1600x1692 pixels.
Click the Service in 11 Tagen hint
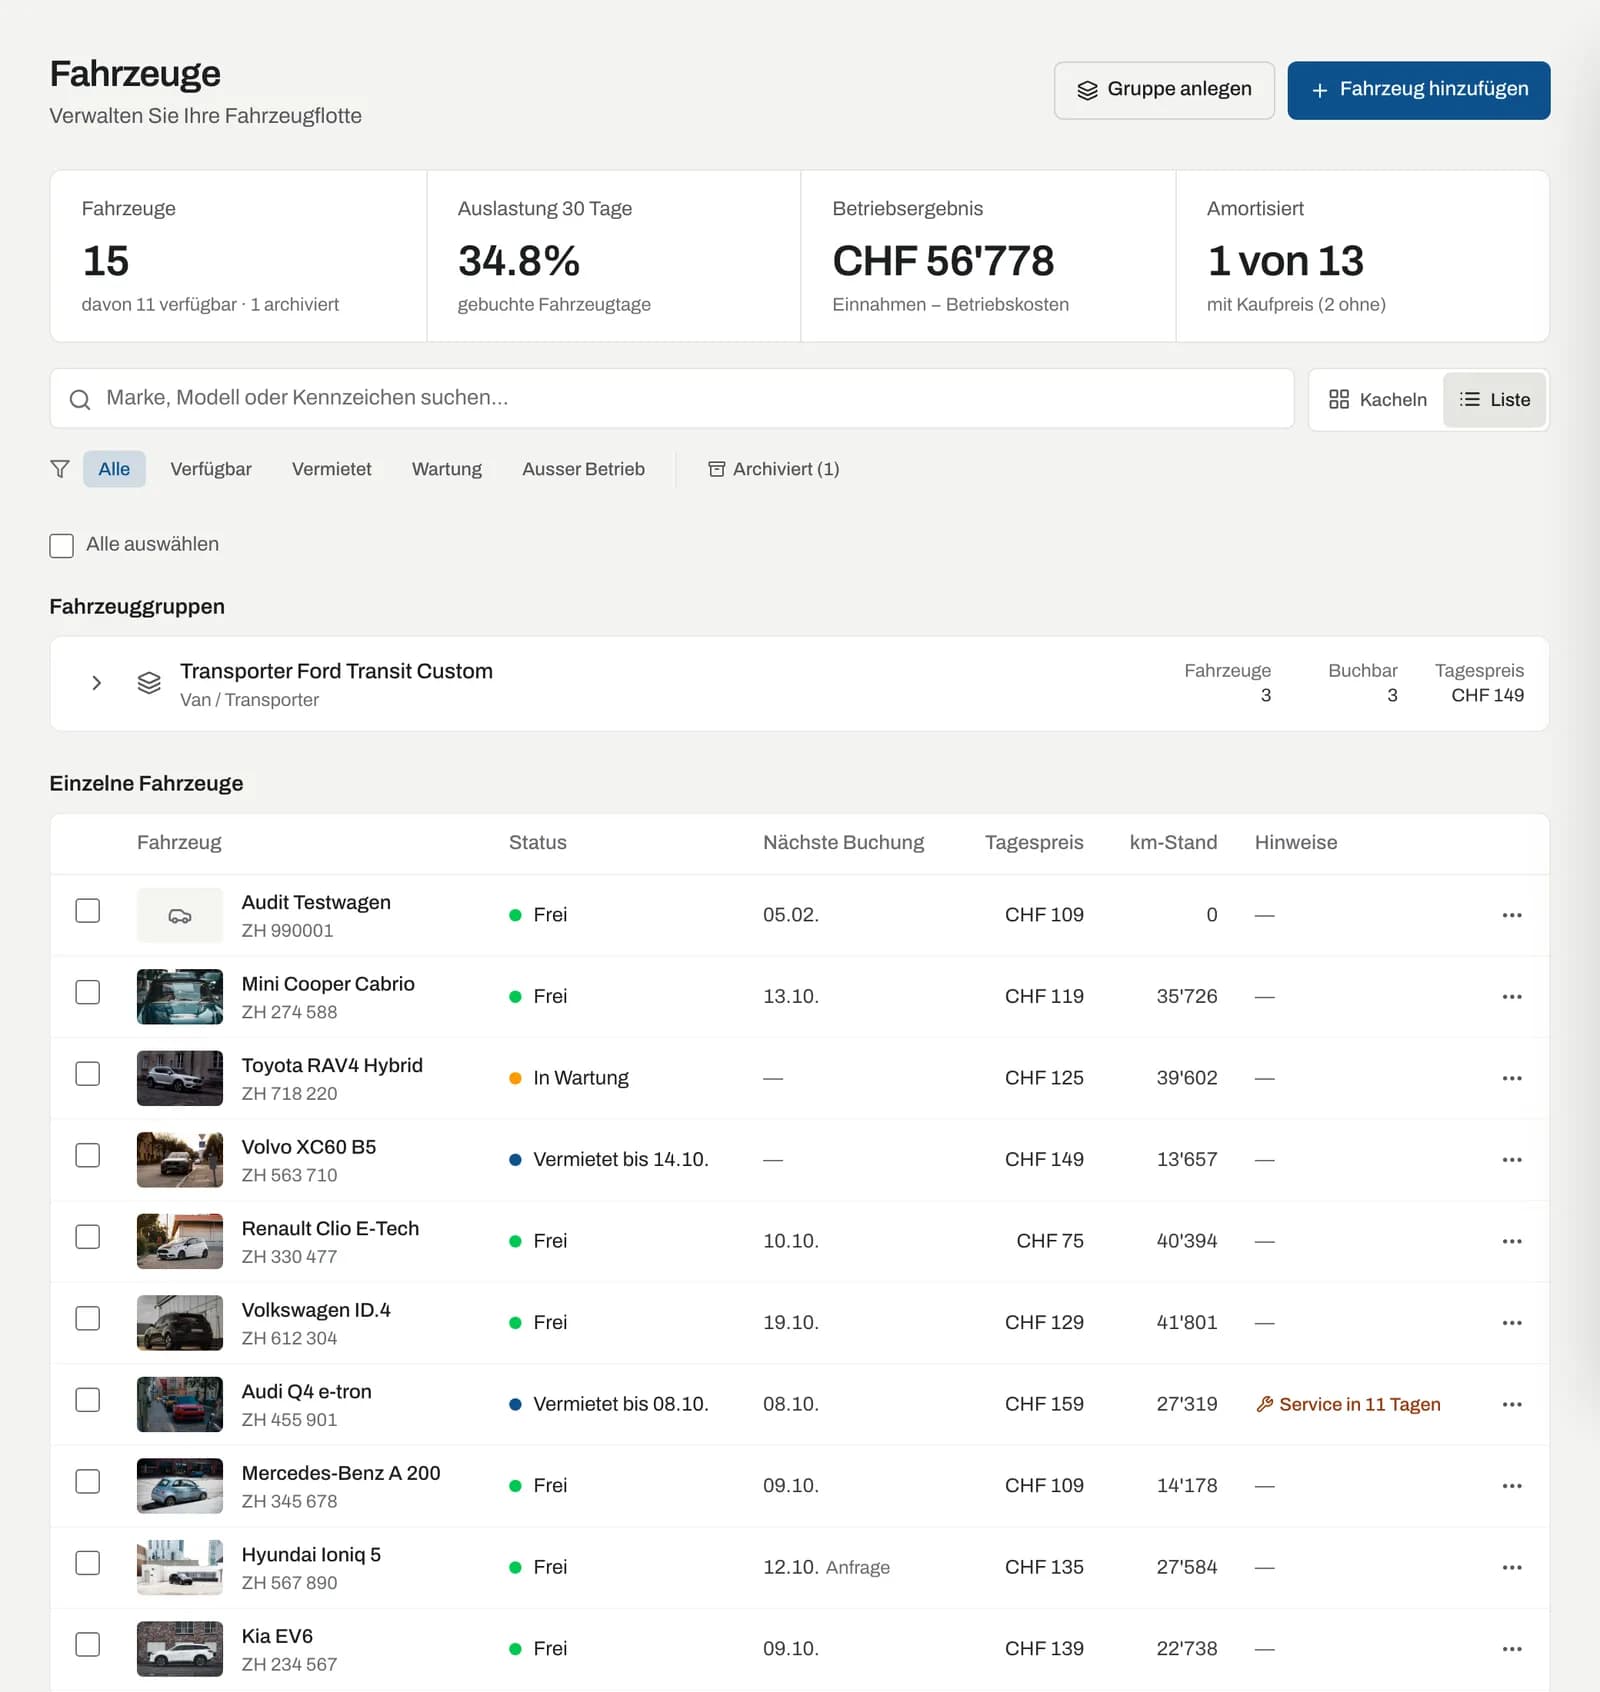pos(1348,1404)
